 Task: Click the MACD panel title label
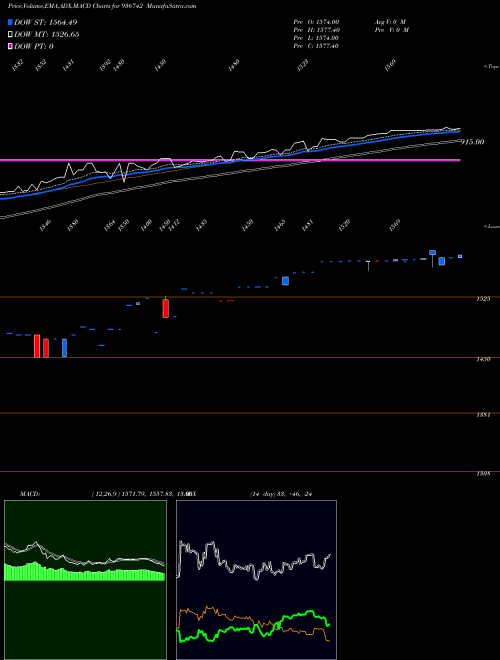click(29, 494)
